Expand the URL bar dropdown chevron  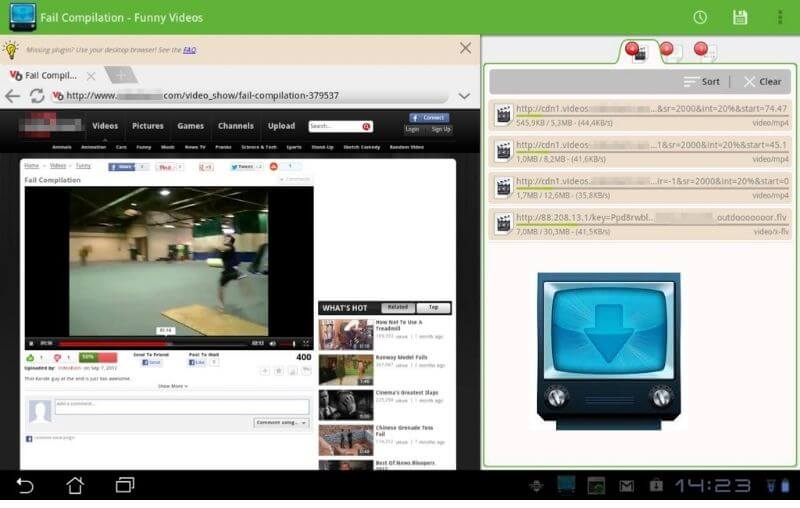(464, 96)
